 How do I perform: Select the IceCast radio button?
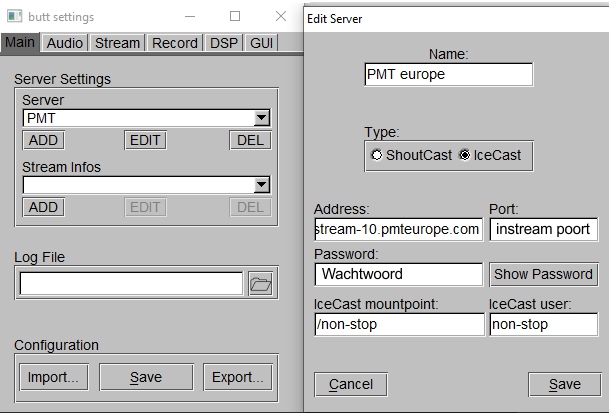pyautogui.click(x=464, y=155)
